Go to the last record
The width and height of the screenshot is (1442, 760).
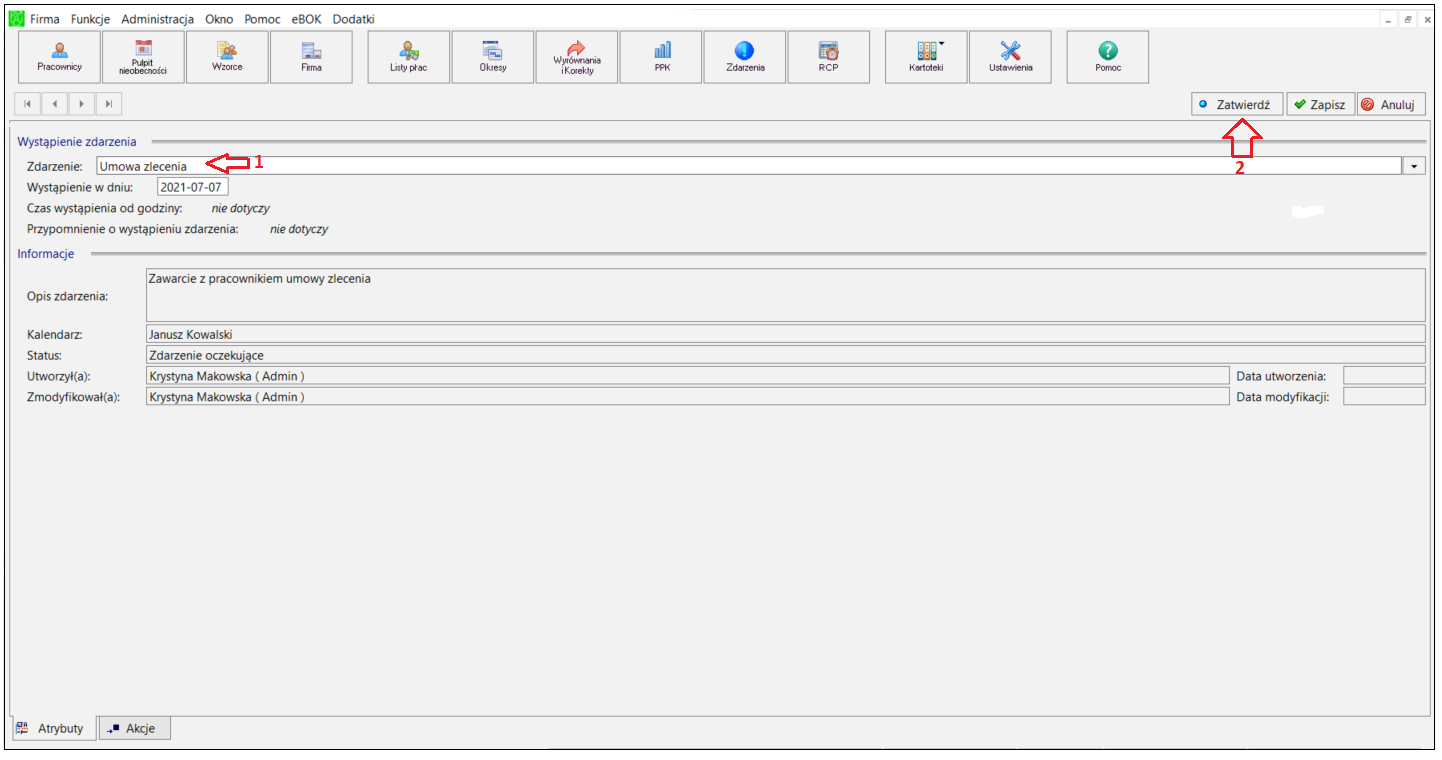[108, 104]
